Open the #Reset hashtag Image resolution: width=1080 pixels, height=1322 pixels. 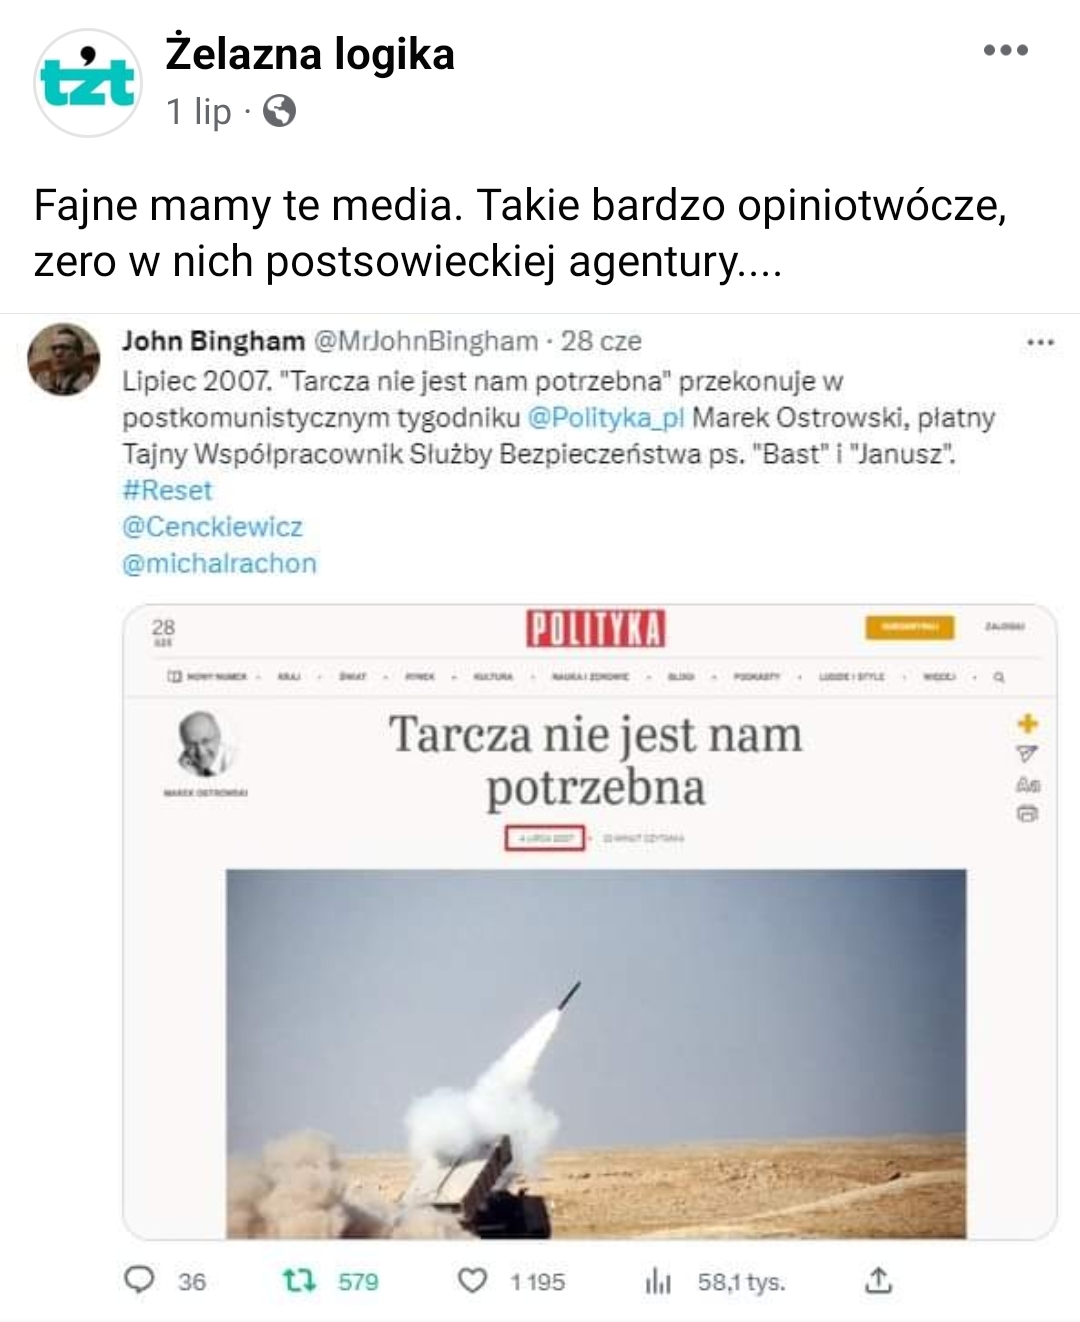(167, 490)
